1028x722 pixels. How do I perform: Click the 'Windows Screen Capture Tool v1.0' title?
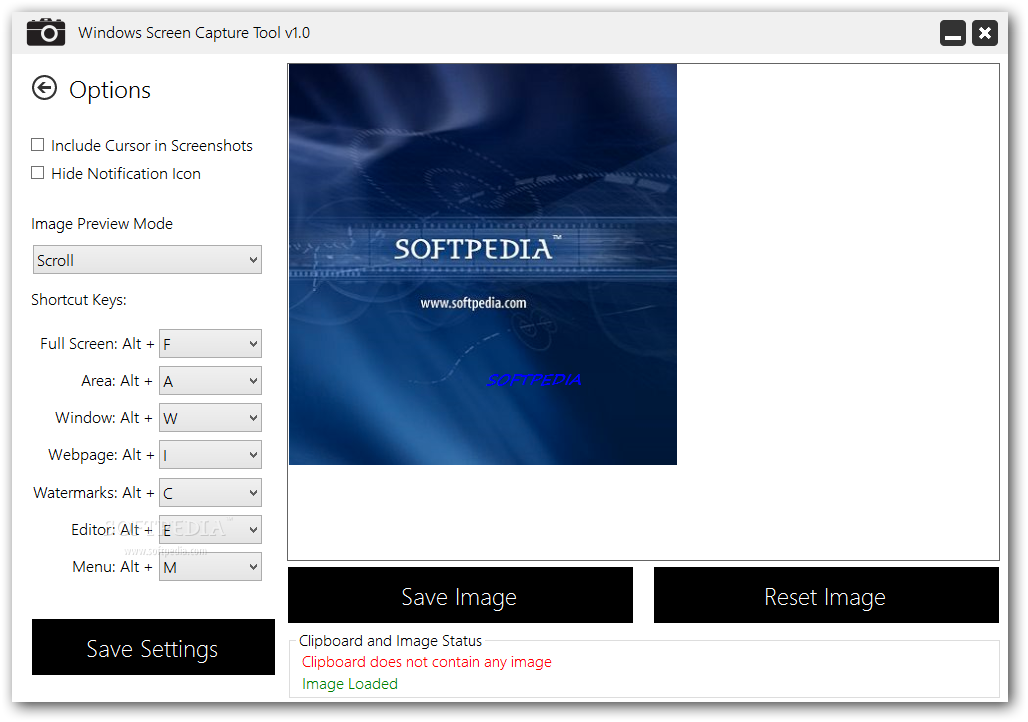pos(194,33)
